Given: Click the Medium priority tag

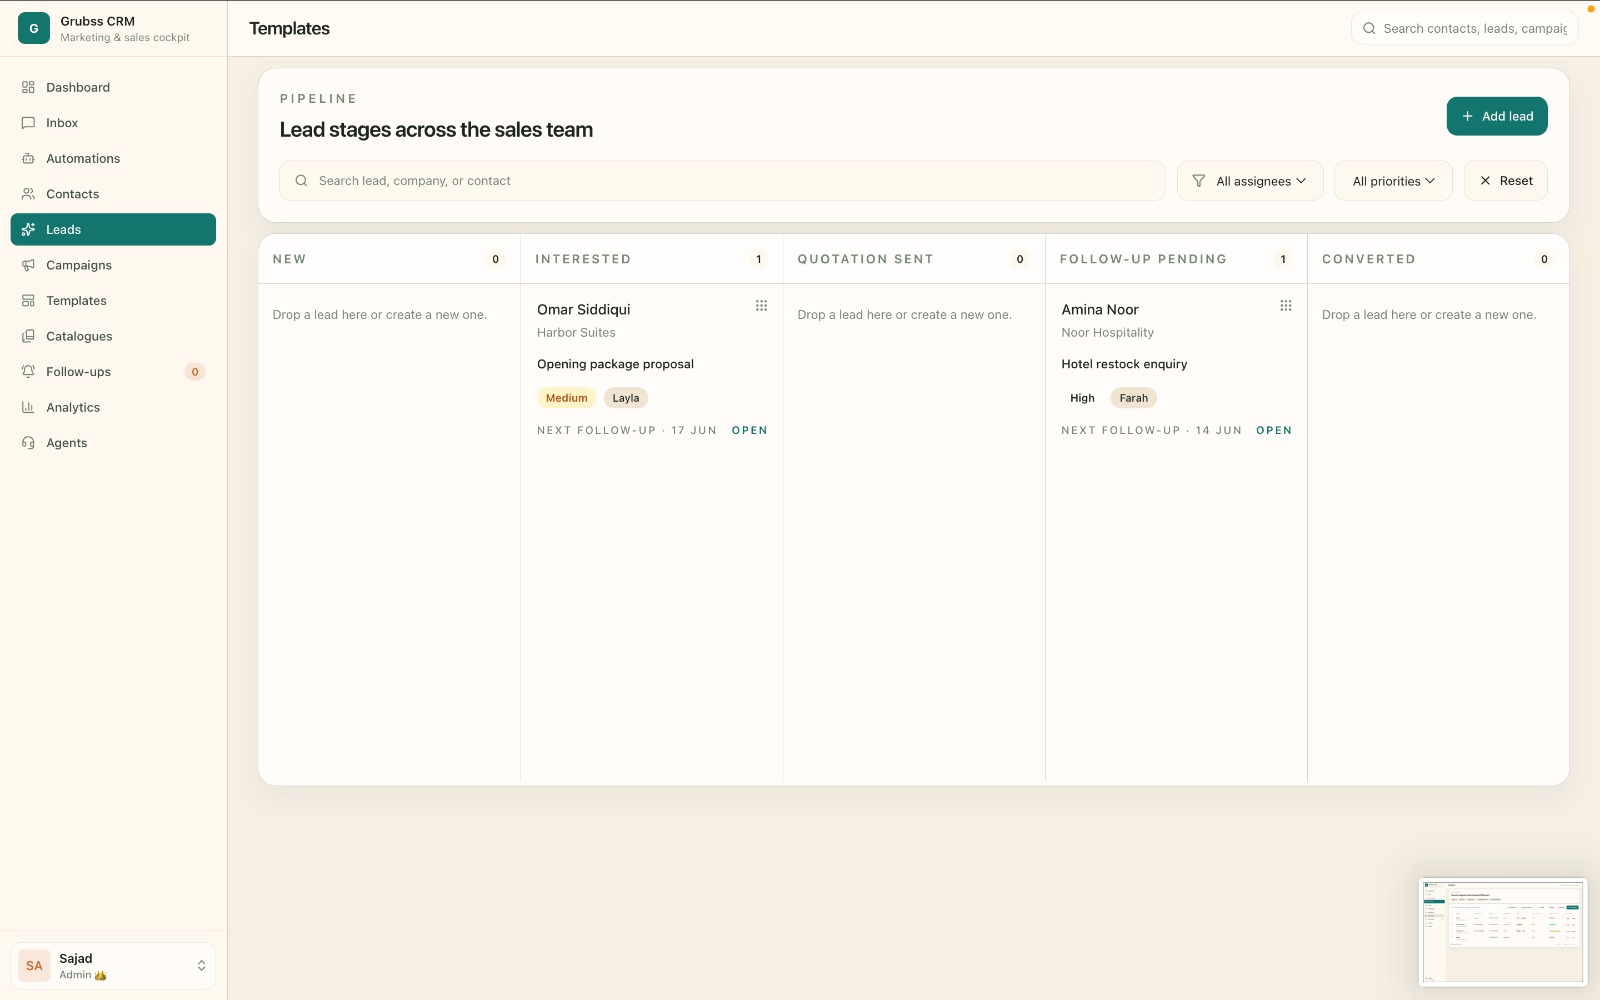Looking at the screenshot, I should (x=567, y=398).
